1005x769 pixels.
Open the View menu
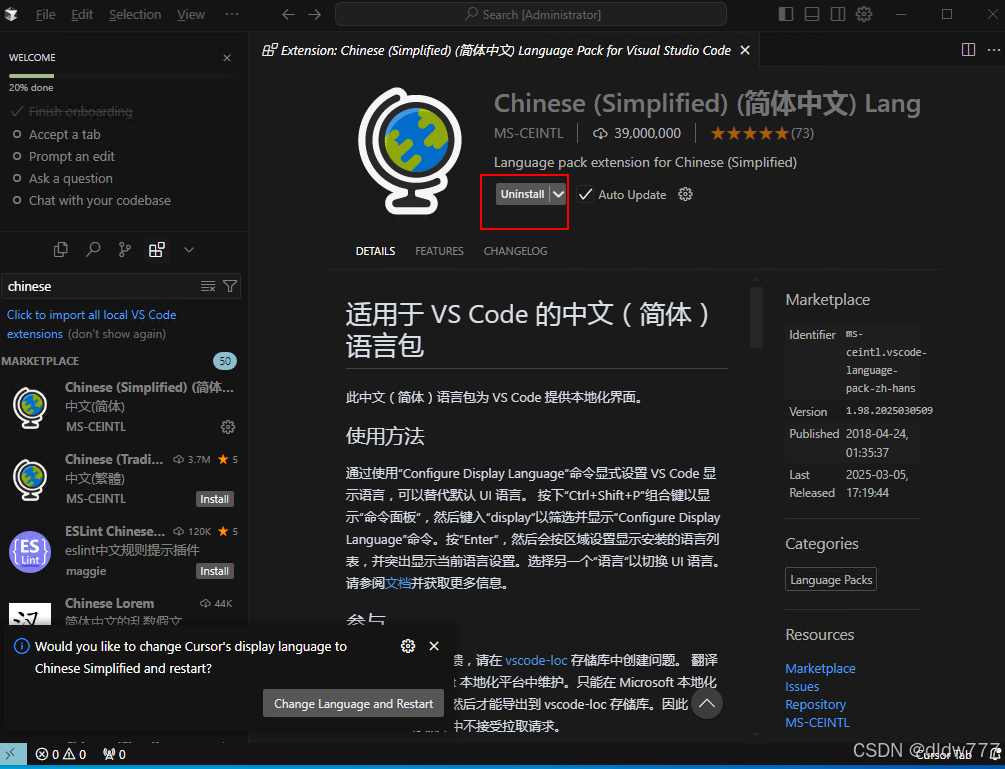point(191,14)
